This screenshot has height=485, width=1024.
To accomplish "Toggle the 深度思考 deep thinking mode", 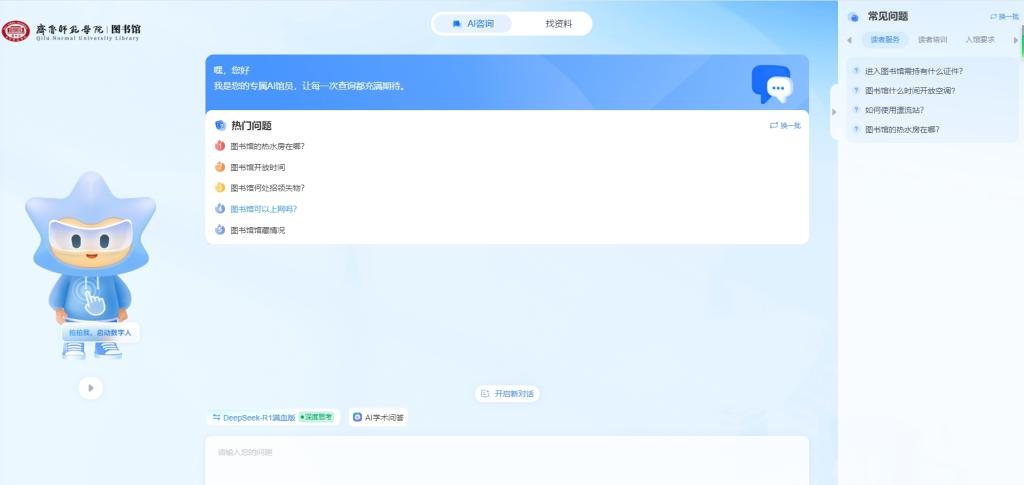I will 319,417.
